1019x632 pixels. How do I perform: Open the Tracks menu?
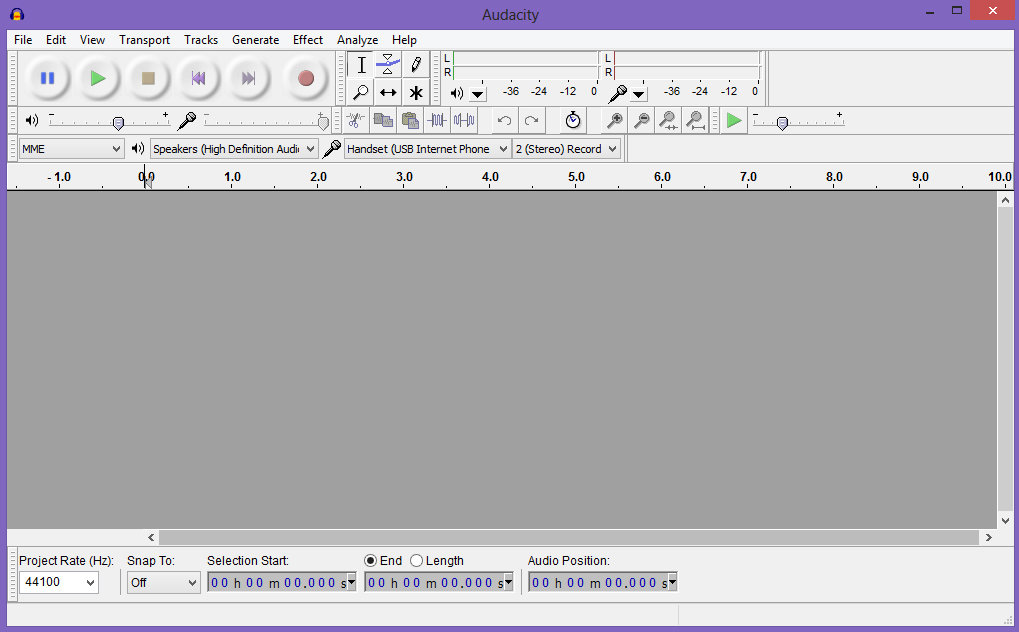201,40
